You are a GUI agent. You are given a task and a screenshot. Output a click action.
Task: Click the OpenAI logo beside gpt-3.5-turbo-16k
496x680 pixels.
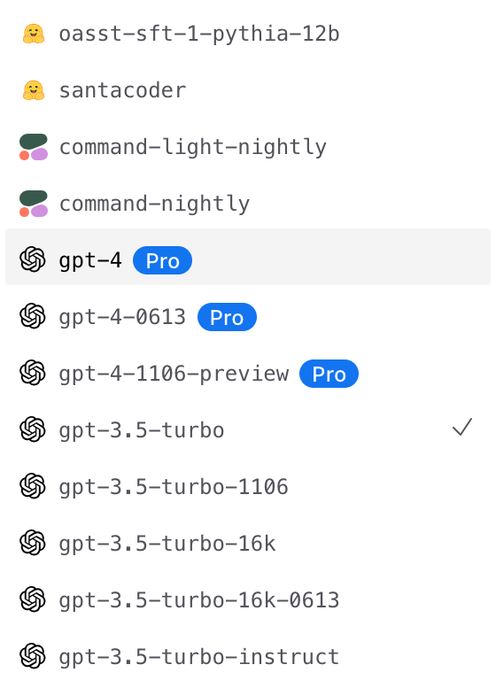[33, 543]
